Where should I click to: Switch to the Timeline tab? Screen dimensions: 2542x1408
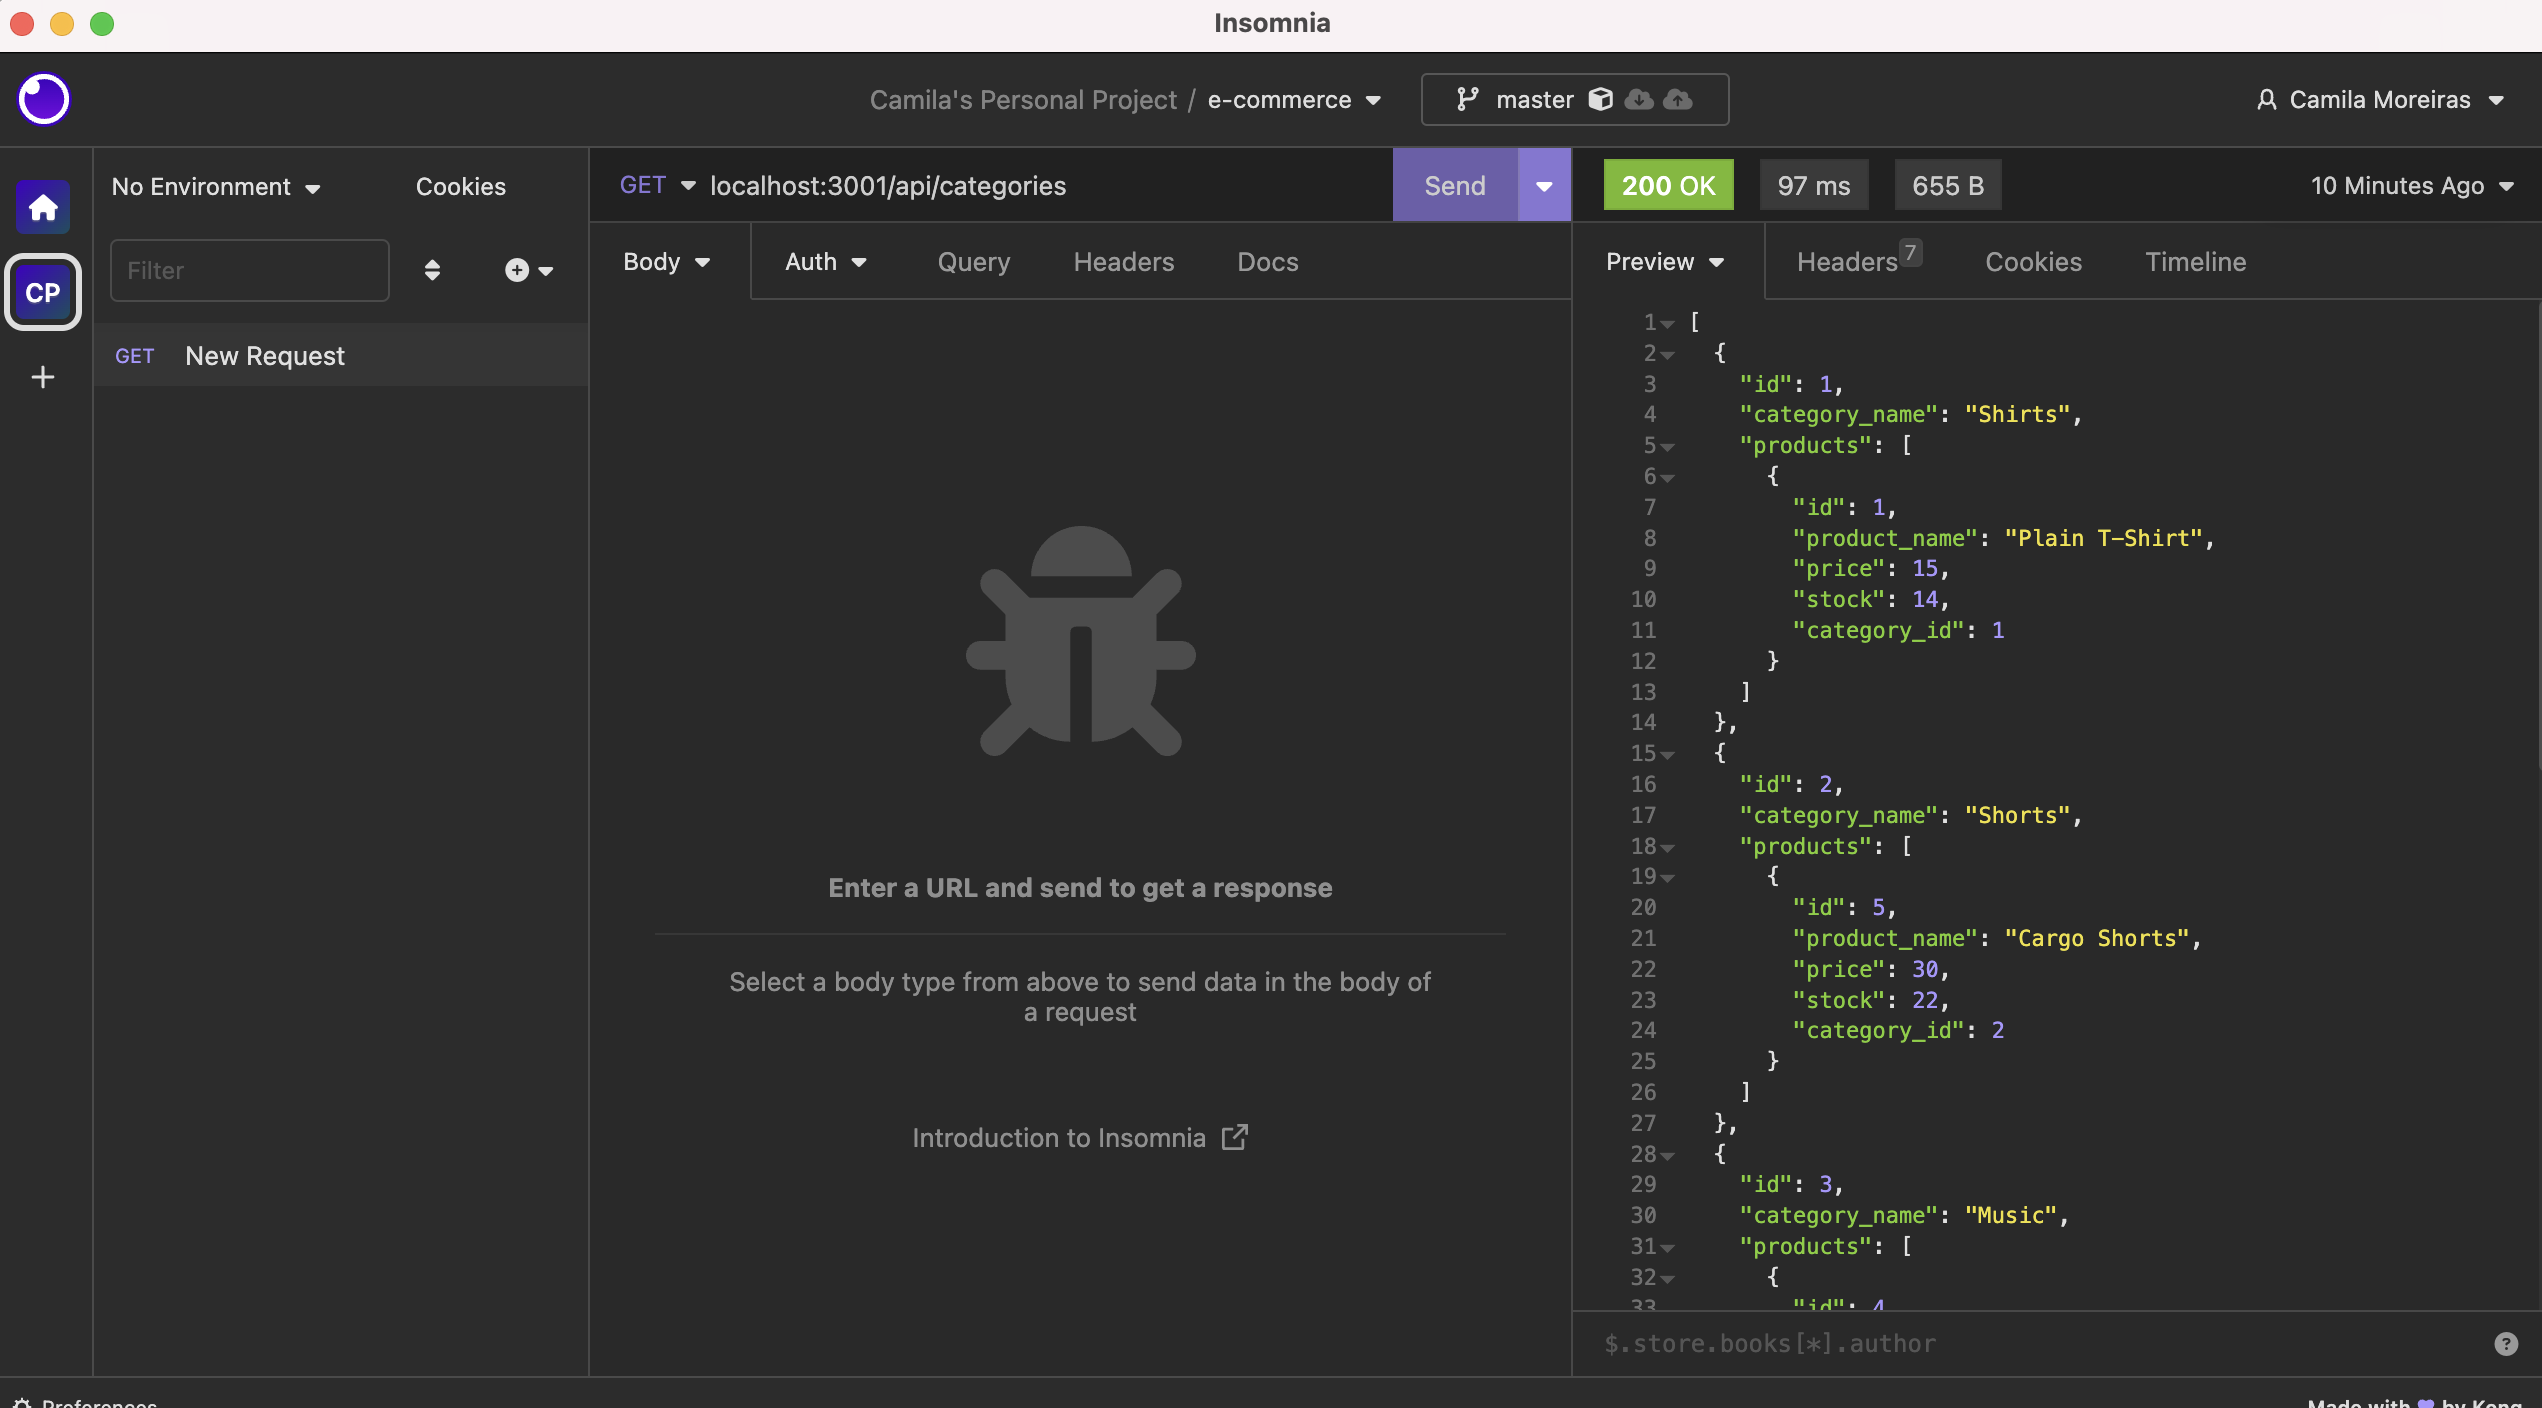[x=2194, y=261]
